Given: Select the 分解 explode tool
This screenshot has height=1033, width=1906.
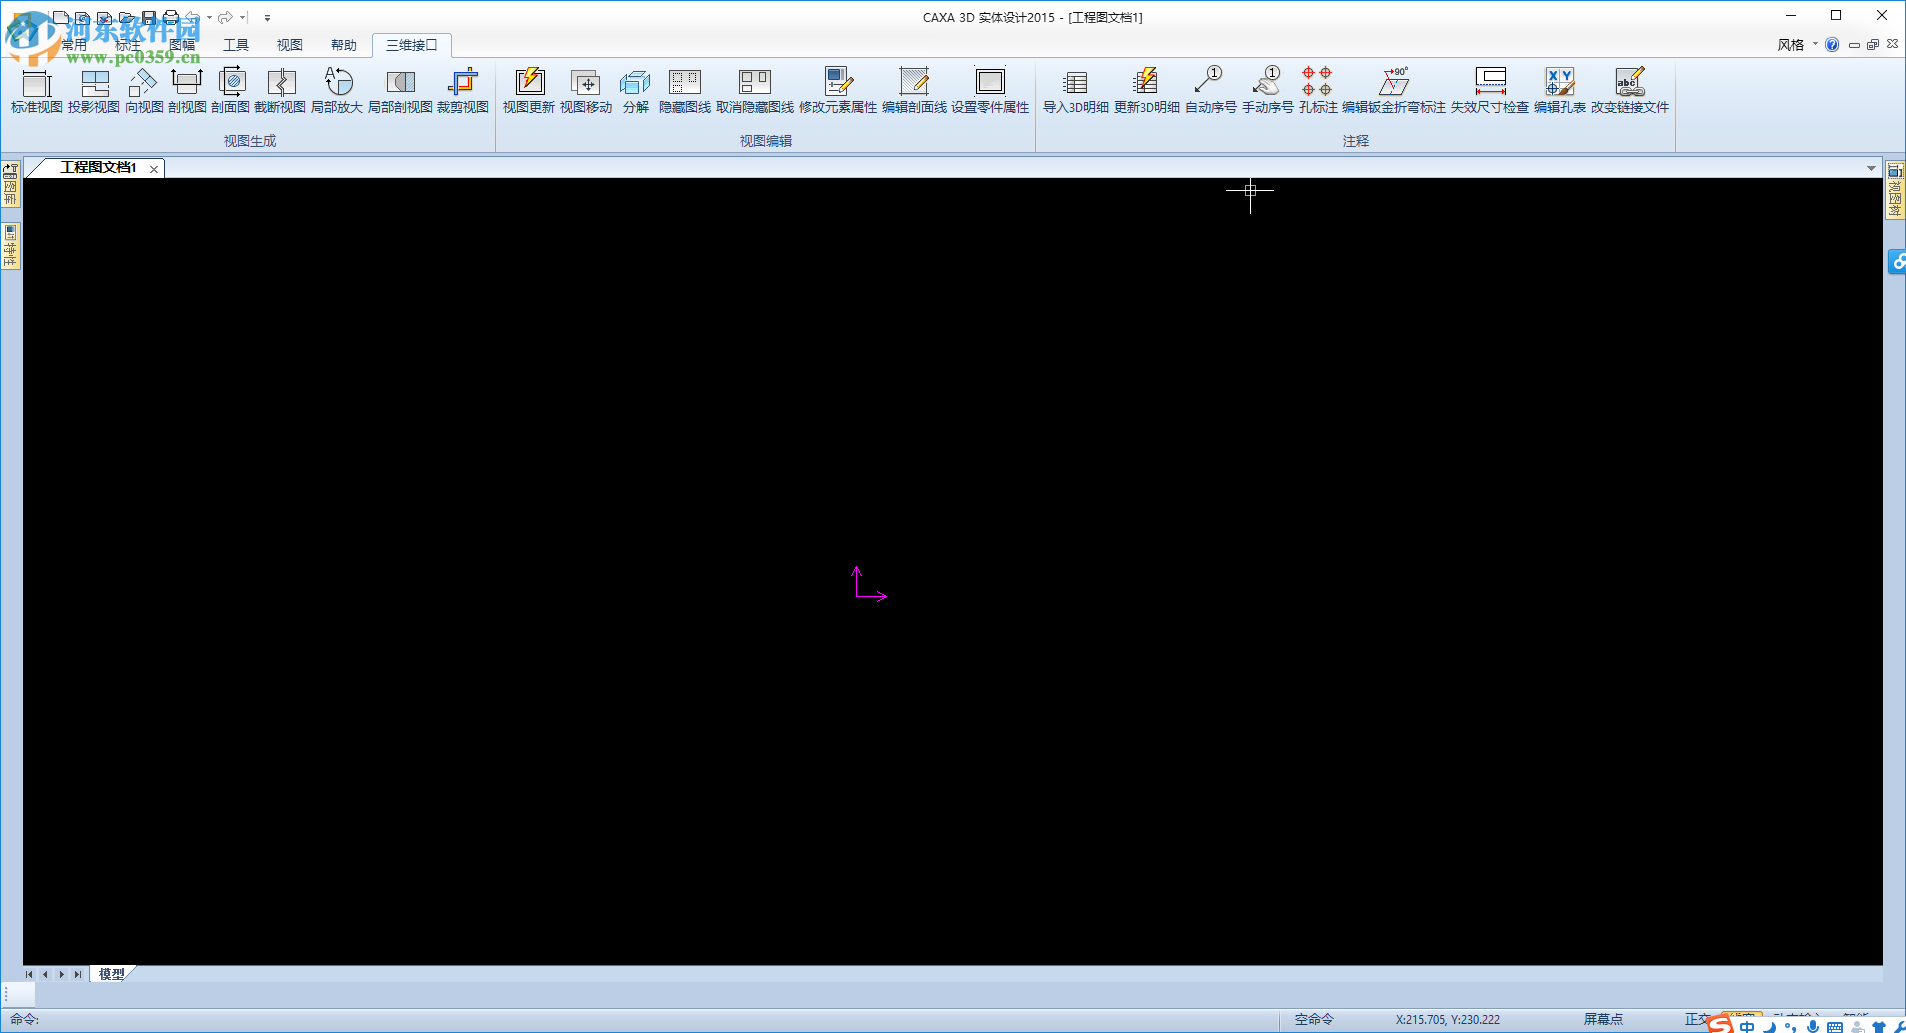Looking at the screenshot, I should click(636, 91).
